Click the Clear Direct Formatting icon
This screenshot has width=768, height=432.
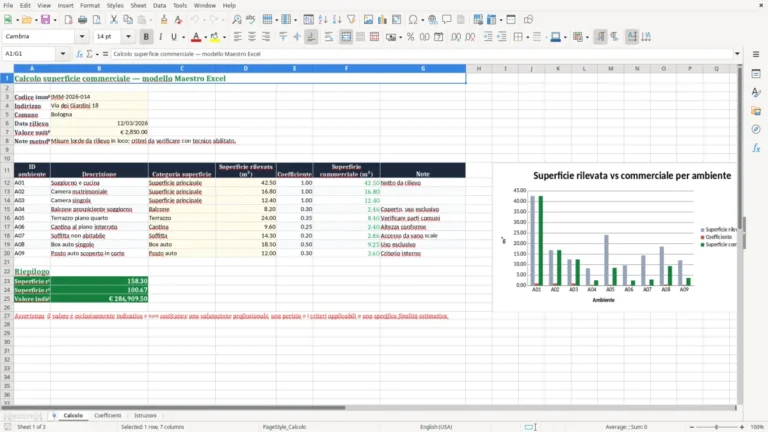click(178, 20)
